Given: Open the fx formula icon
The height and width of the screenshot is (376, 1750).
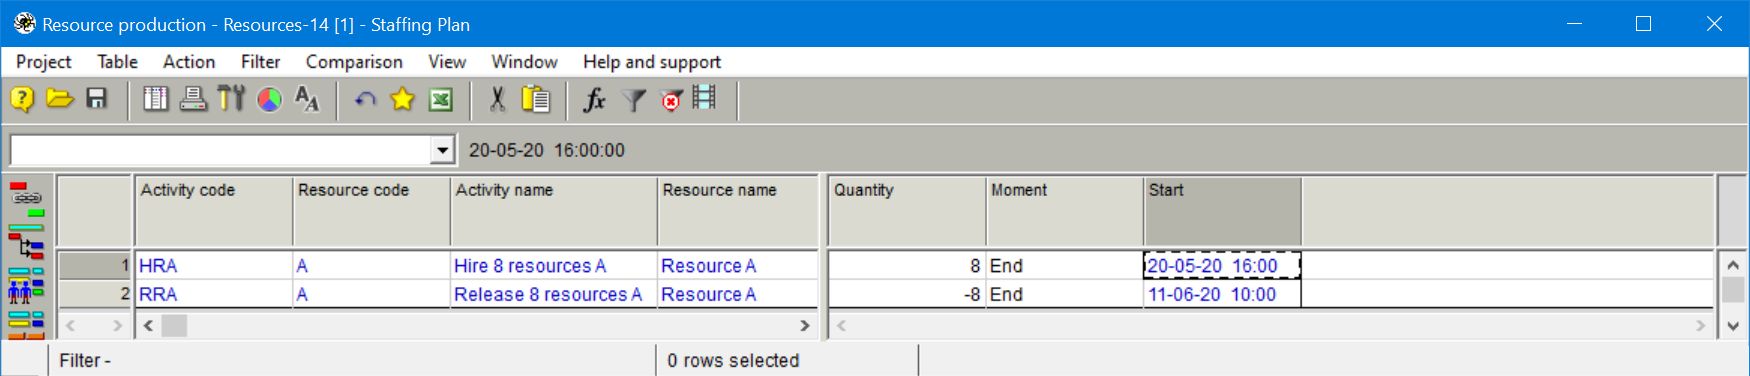Looking at the screenshot, I should [594, 99].
